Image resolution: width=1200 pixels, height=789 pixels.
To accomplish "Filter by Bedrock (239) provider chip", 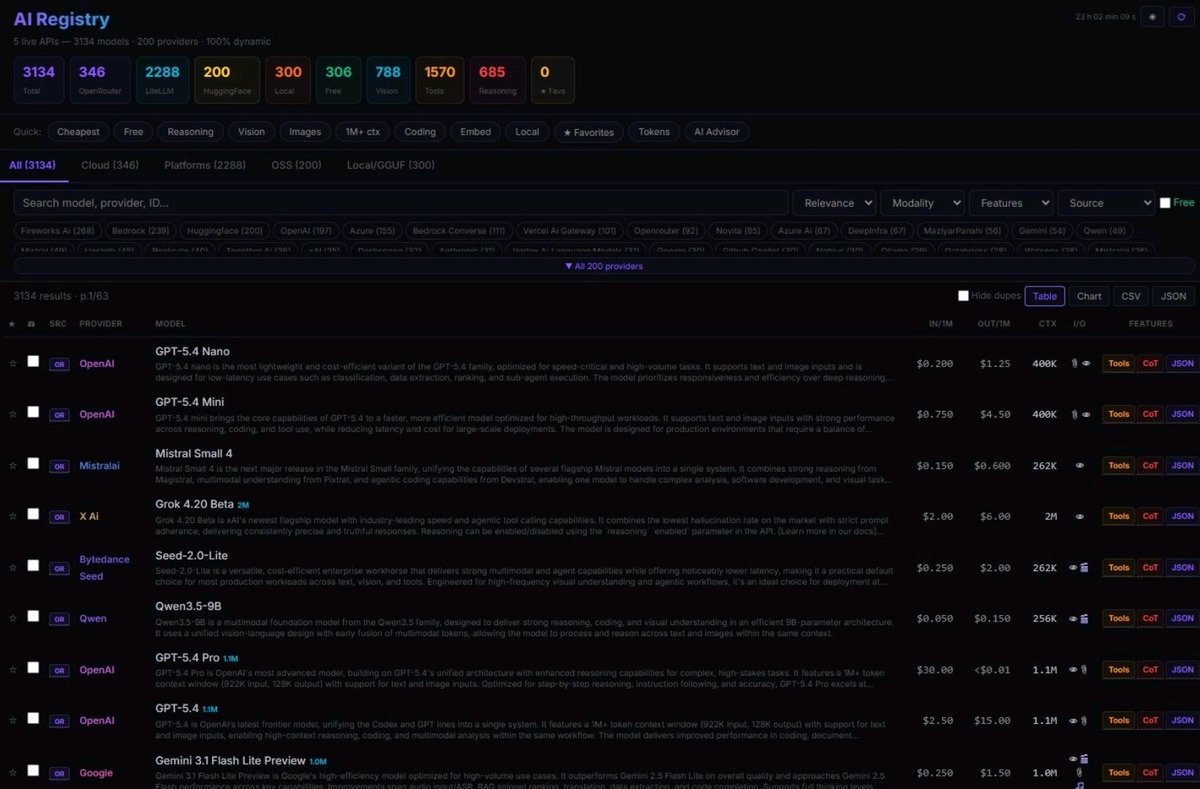I will pos(141,231).
